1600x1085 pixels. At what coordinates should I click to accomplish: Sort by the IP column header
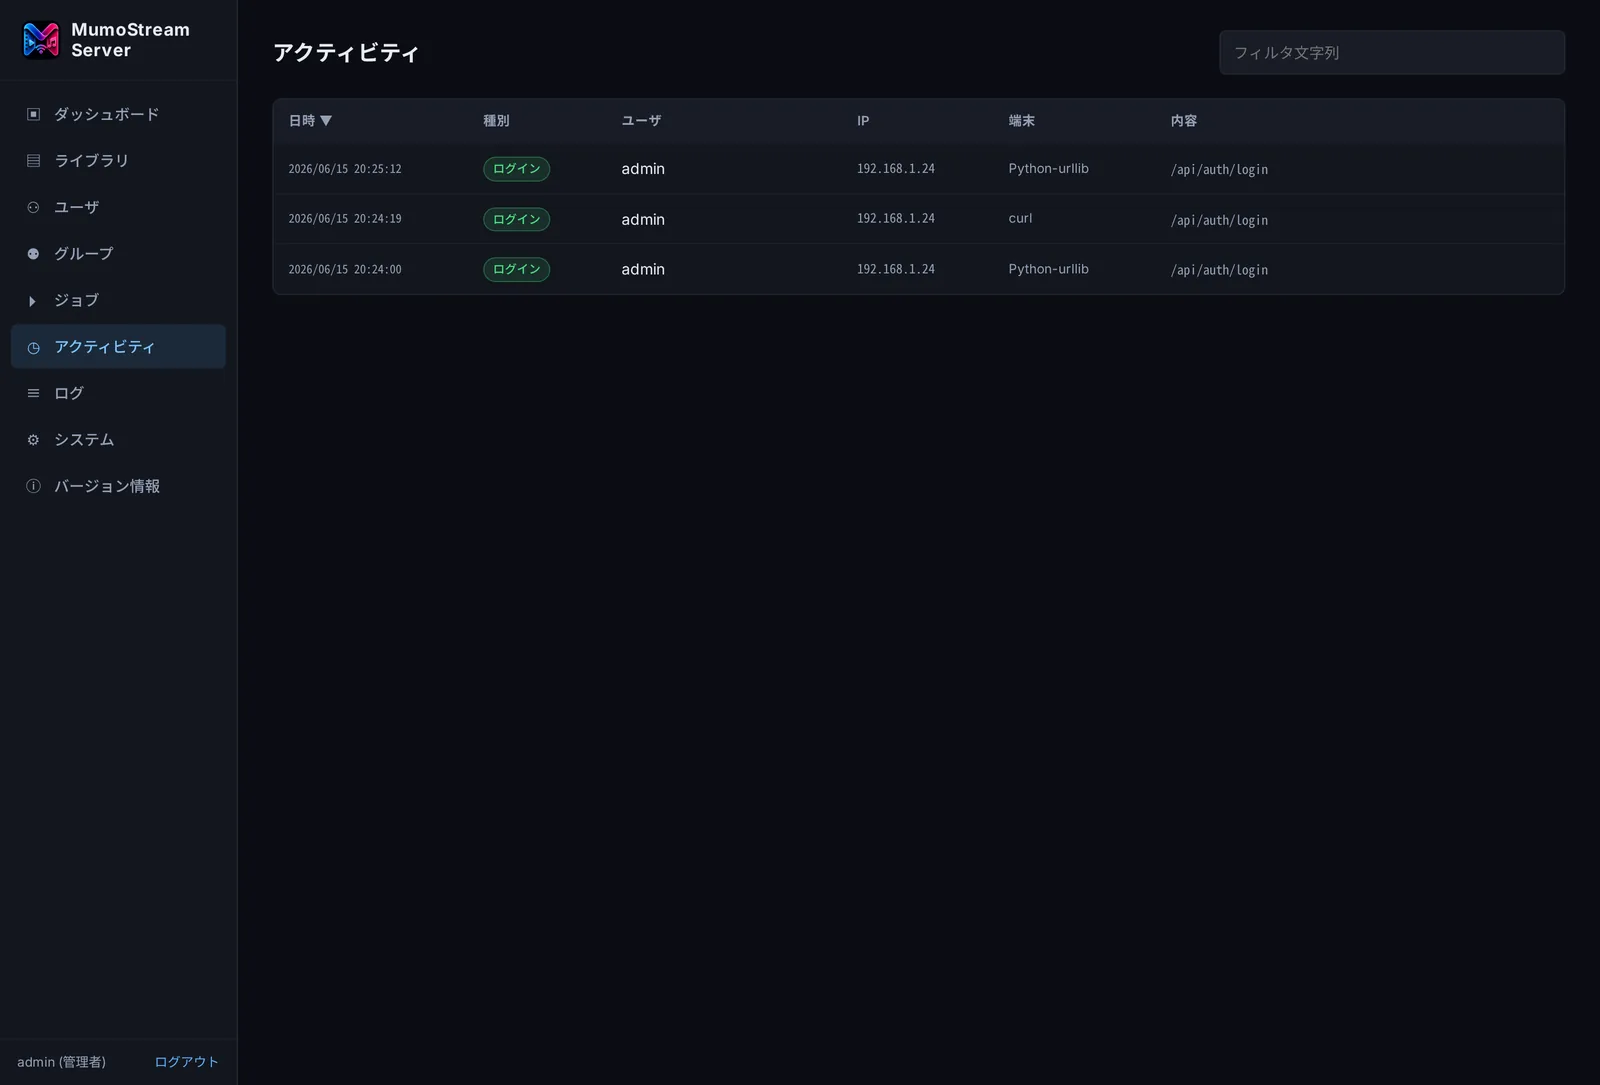pyautogui.click(x=863, y=121)
